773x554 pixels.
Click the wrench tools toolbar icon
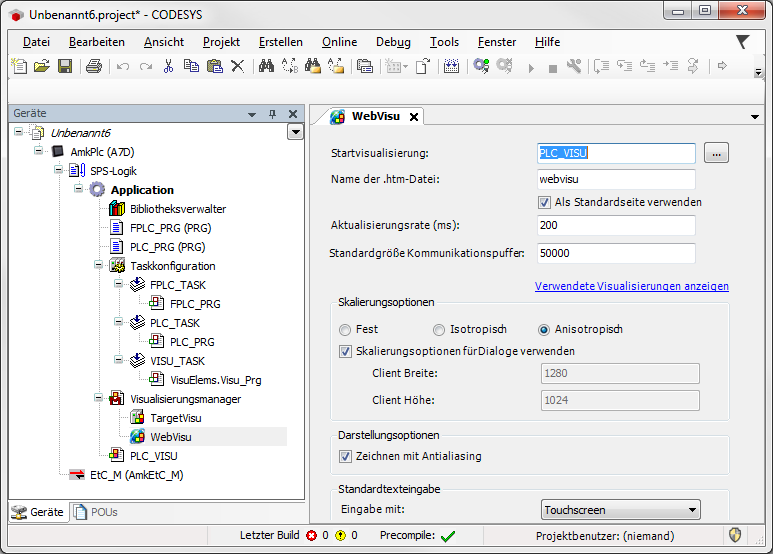(574, 66)
